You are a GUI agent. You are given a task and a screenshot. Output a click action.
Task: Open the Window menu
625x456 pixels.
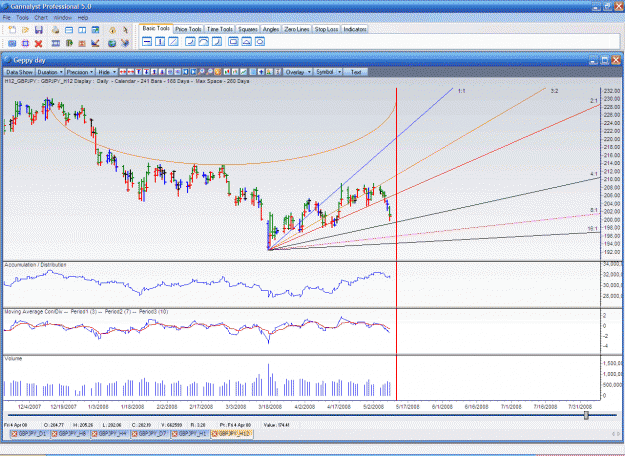pyautogui.click(x=62, y=18)
